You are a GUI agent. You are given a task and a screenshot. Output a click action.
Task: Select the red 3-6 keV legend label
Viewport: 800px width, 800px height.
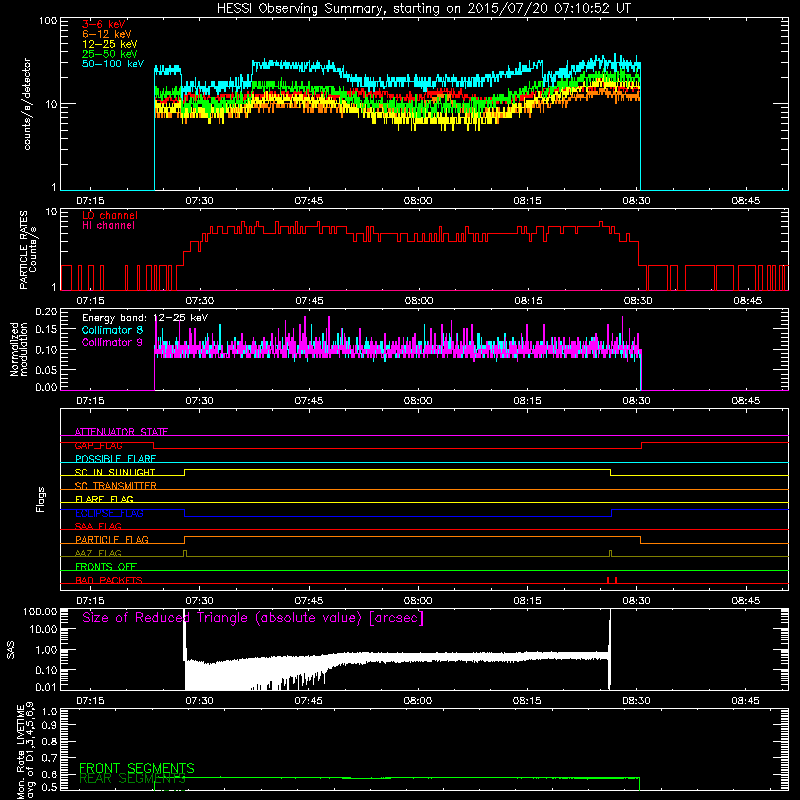coord(104,24)
